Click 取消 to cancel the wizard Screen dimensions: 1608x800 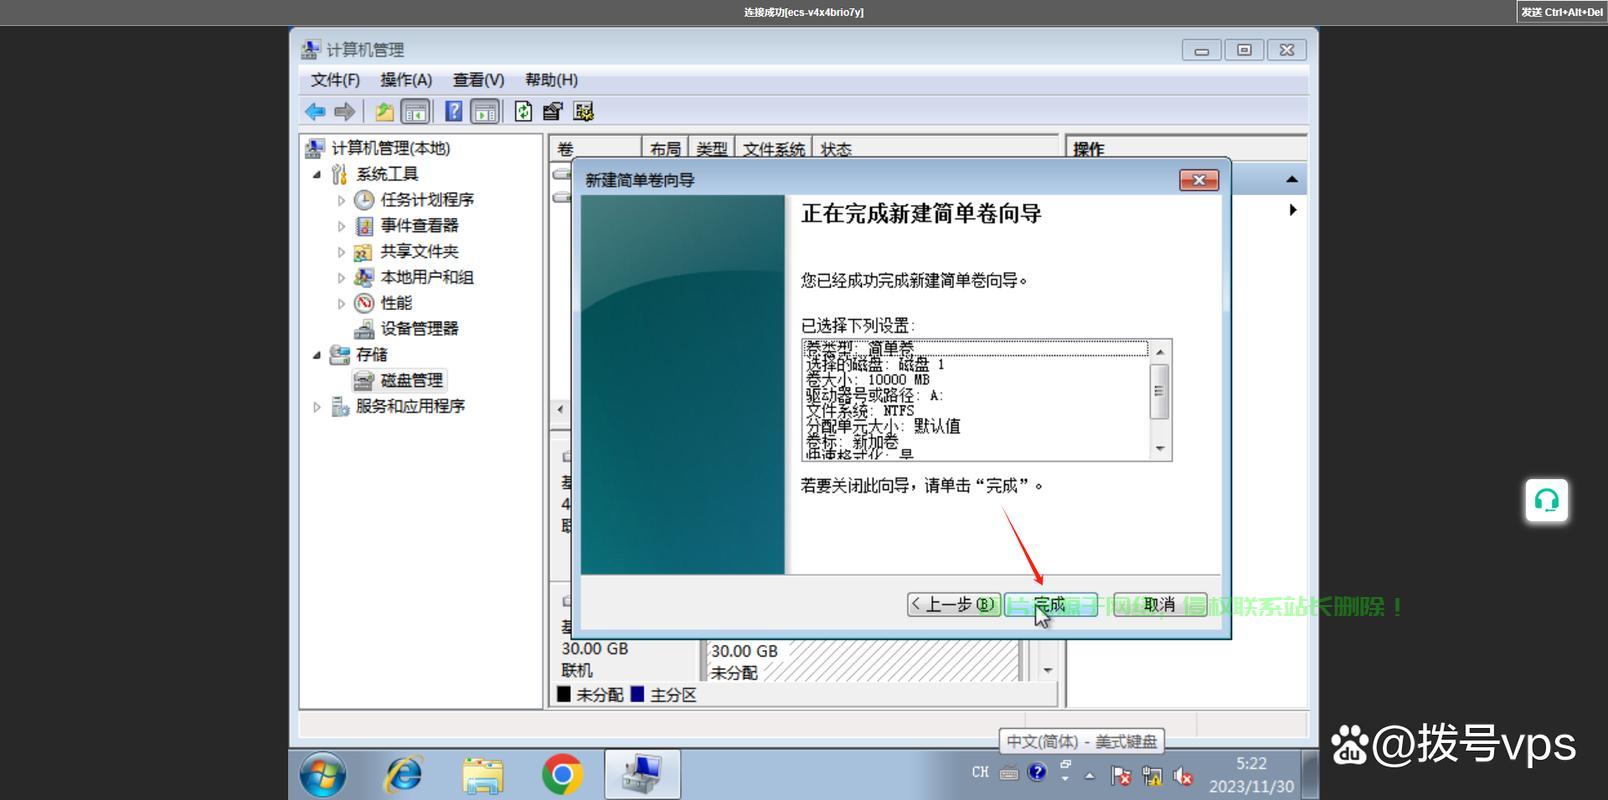click(x=1159, y=605)
